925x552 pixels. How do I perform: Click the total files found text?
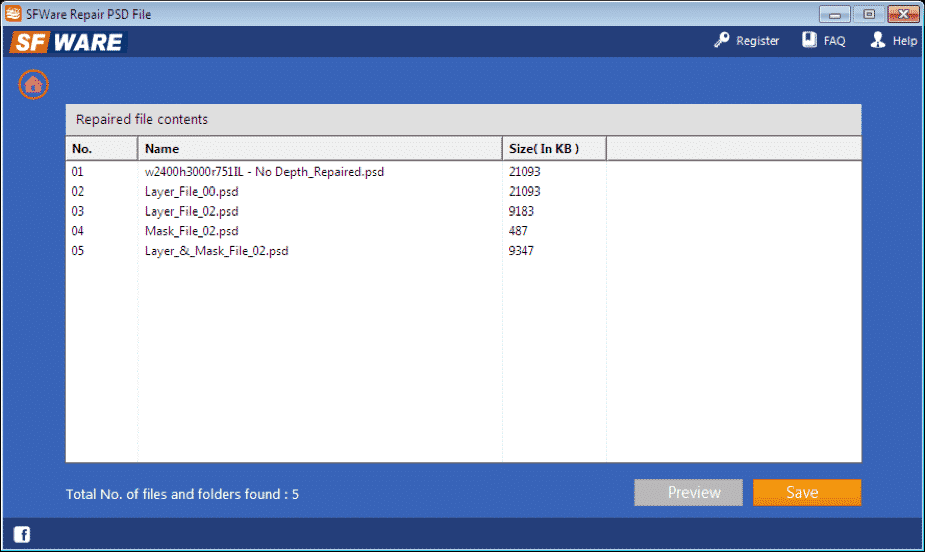[182, 494]
